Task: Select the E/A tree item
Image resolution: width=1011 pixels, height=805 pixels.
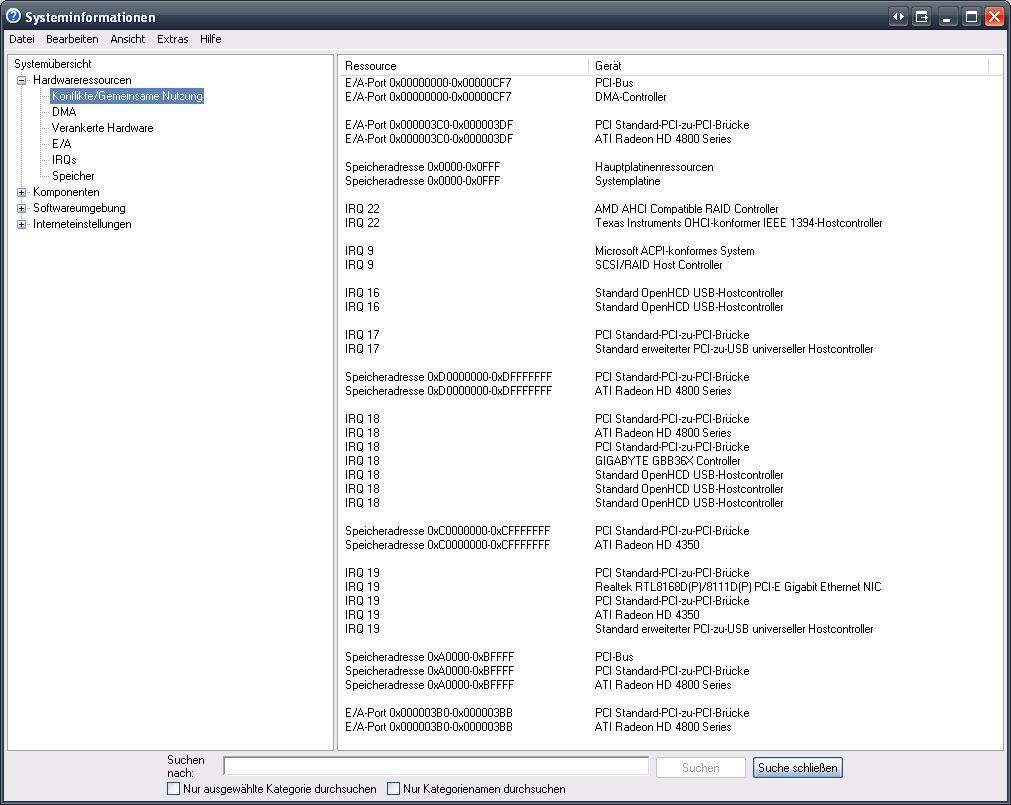Action: (61, 144)
